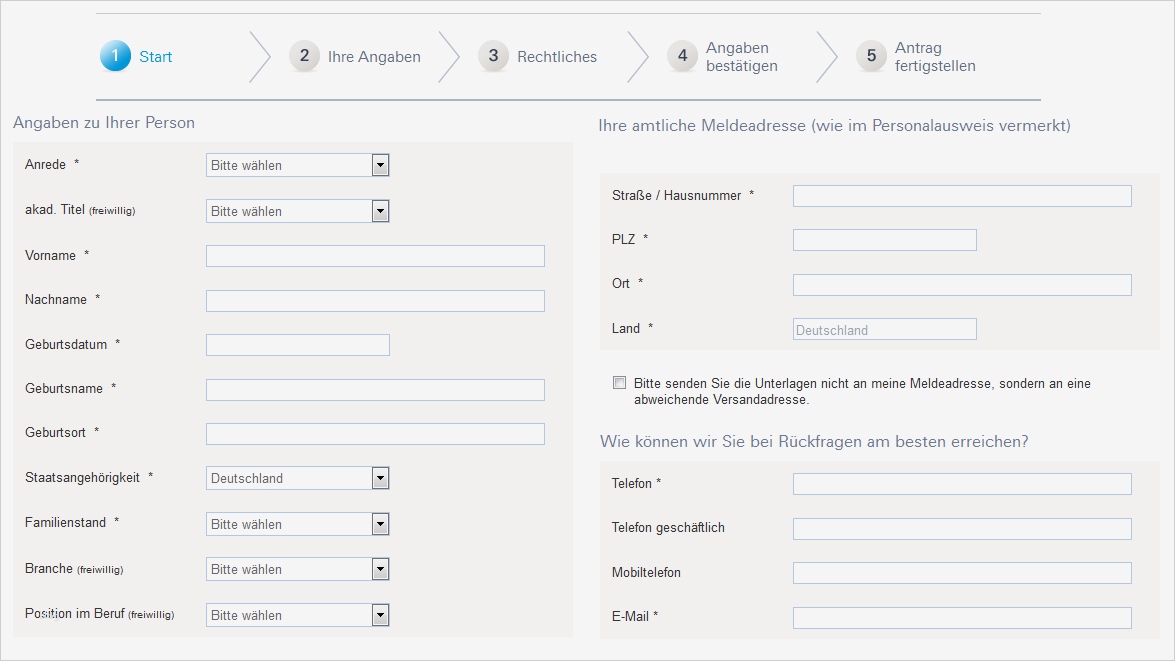Expand the akad. Titel dropdown

click(x=297, y=211)
